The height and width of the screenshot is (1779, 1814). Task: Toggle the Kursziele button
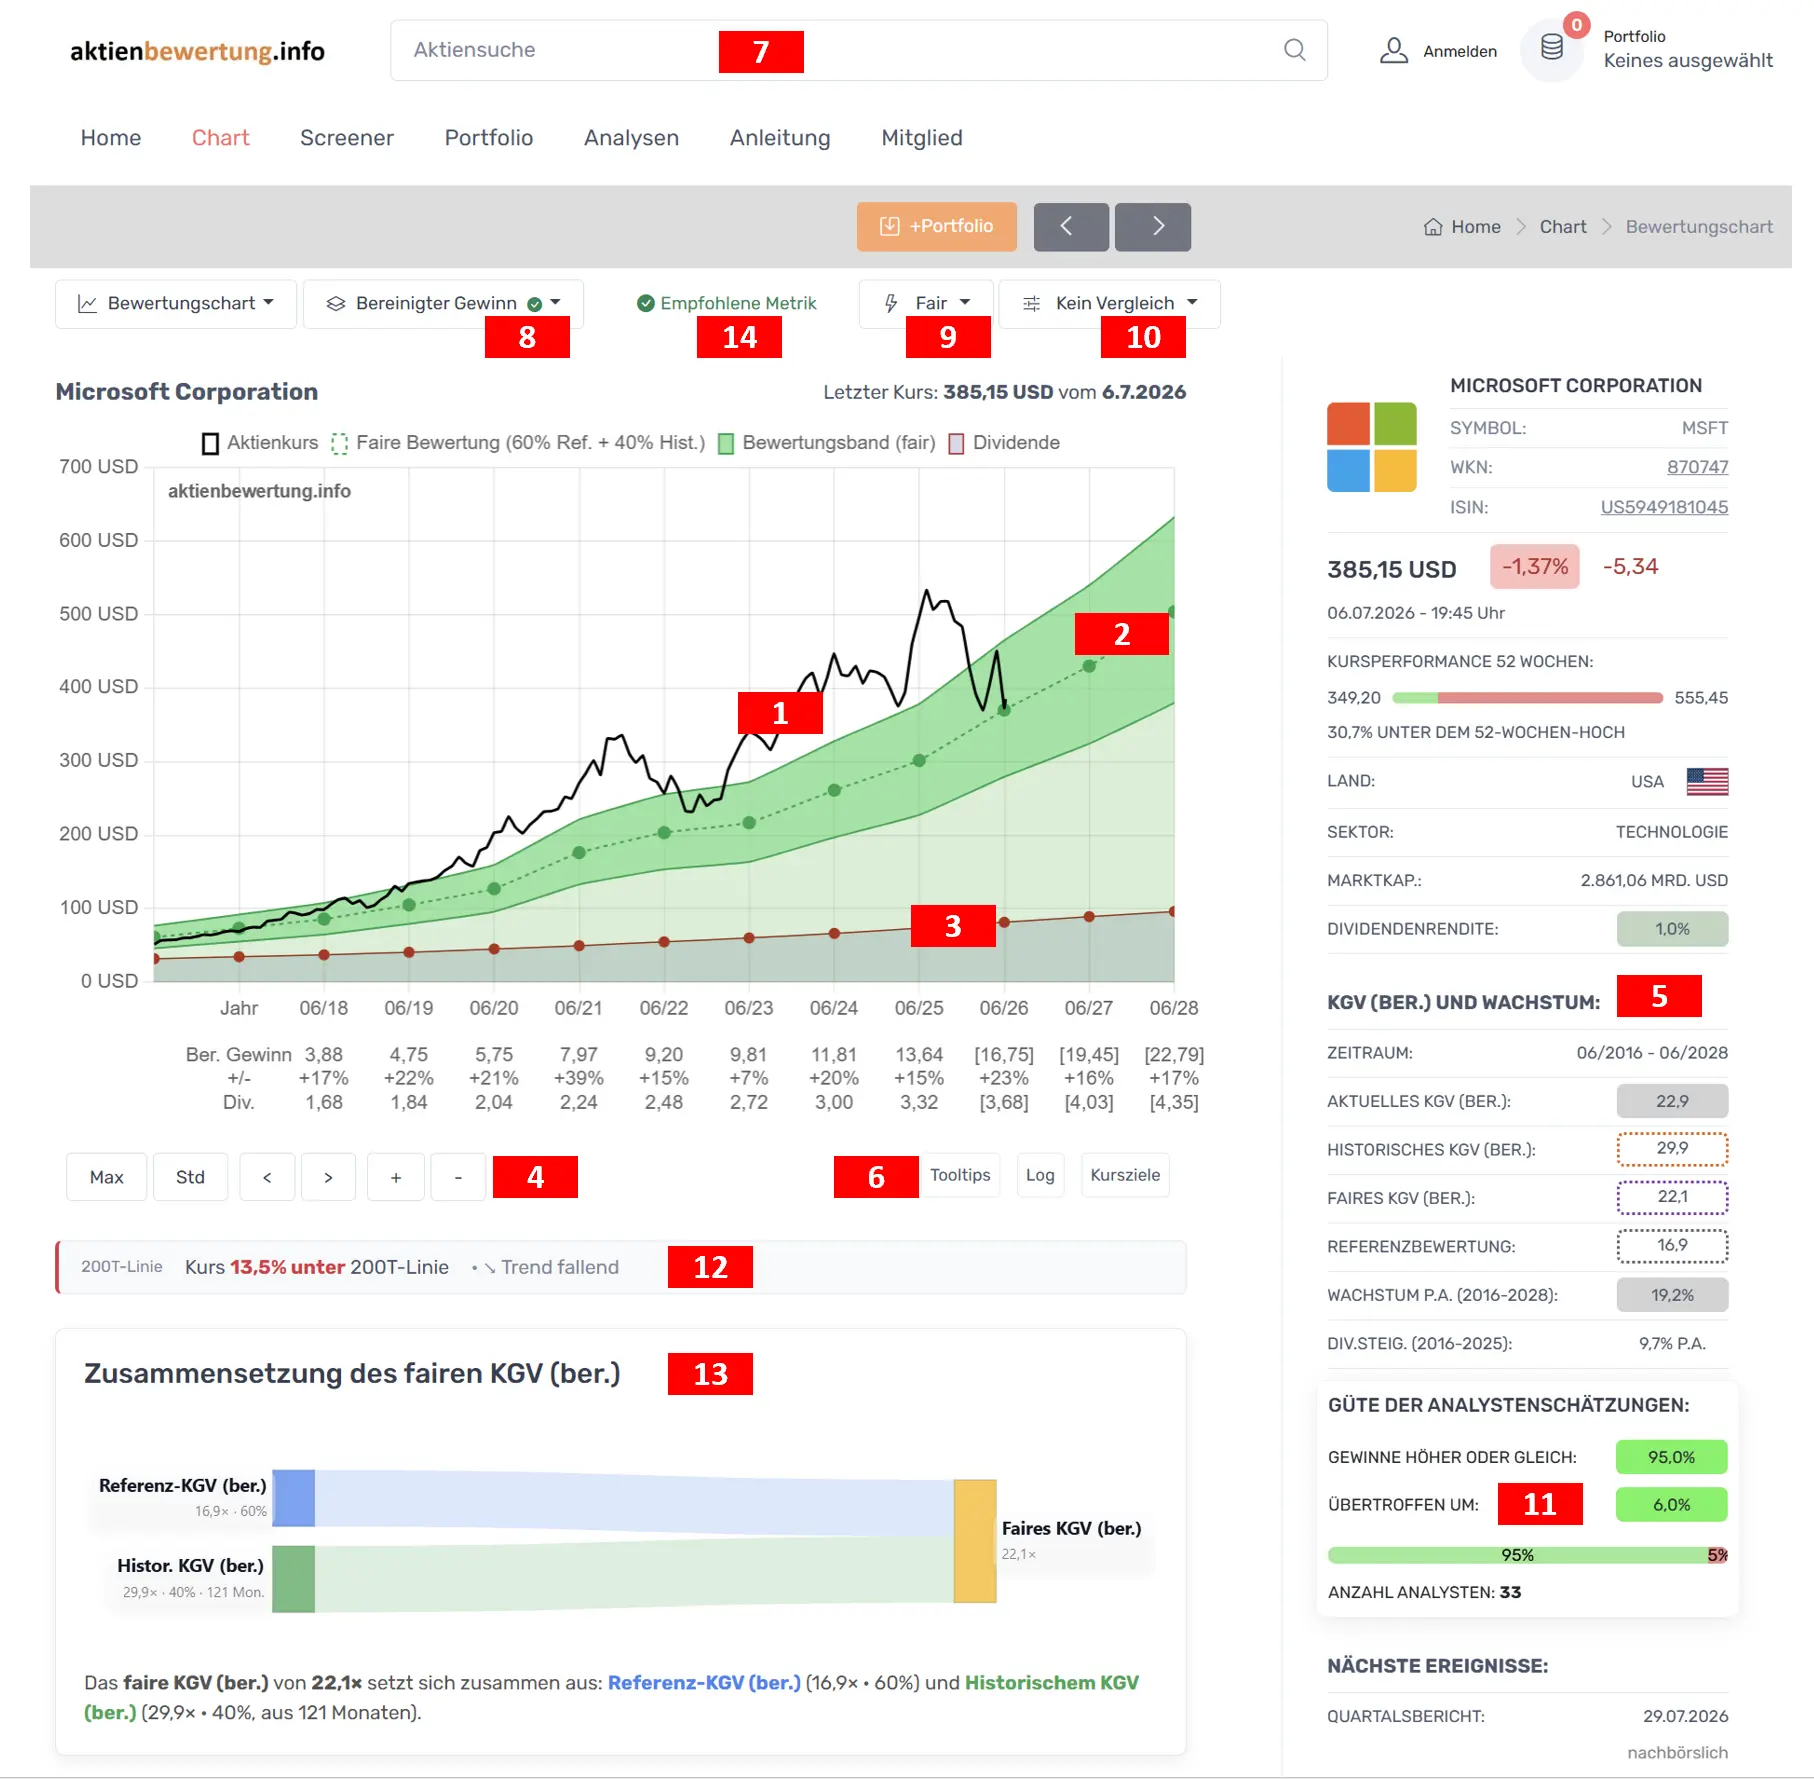click(1125, 1175)
